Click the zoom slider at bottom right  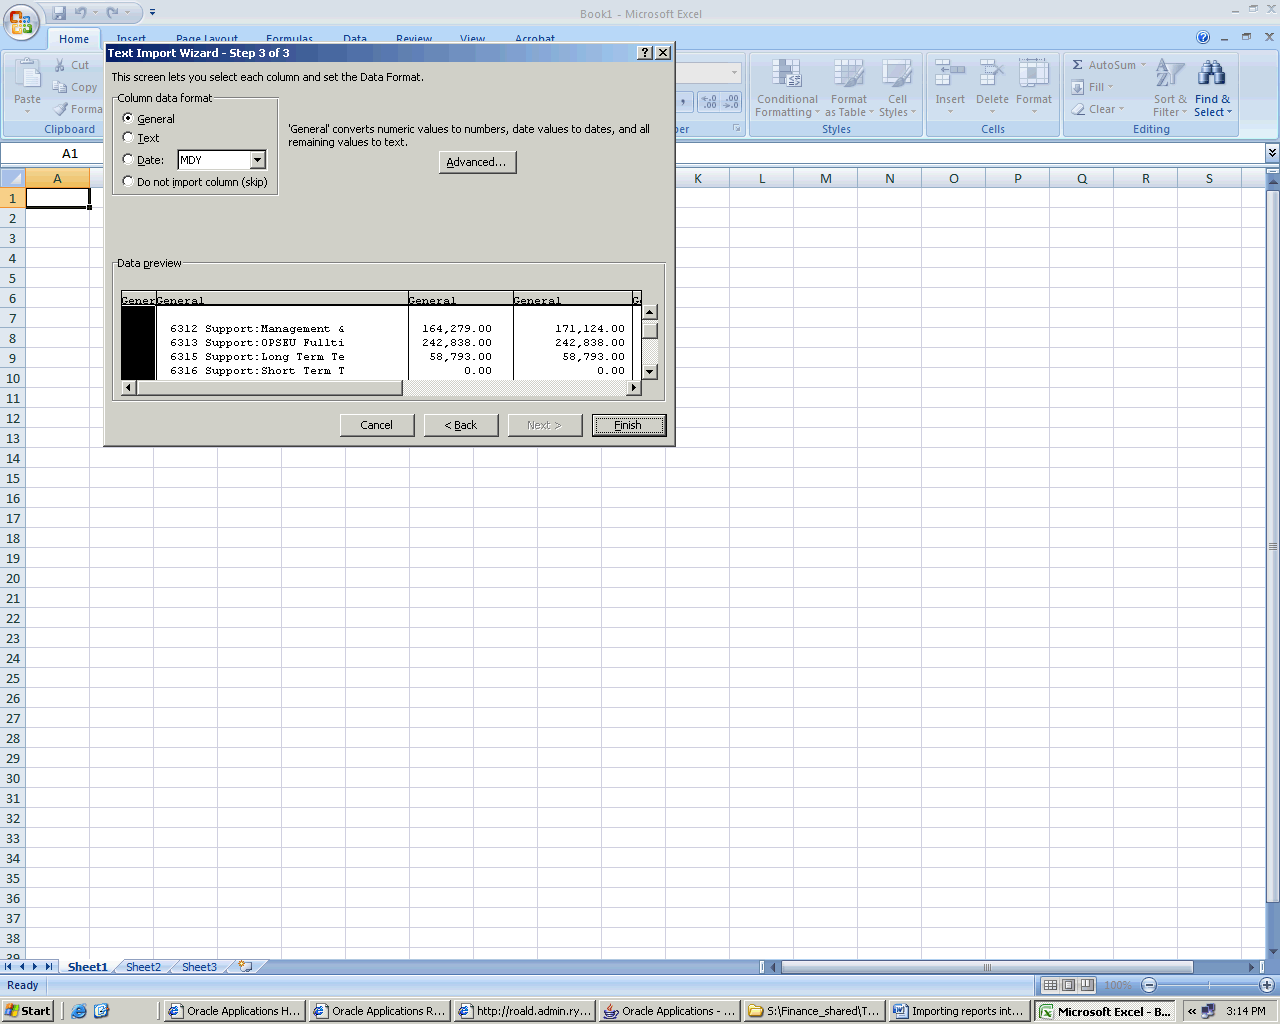(1208, 985)
